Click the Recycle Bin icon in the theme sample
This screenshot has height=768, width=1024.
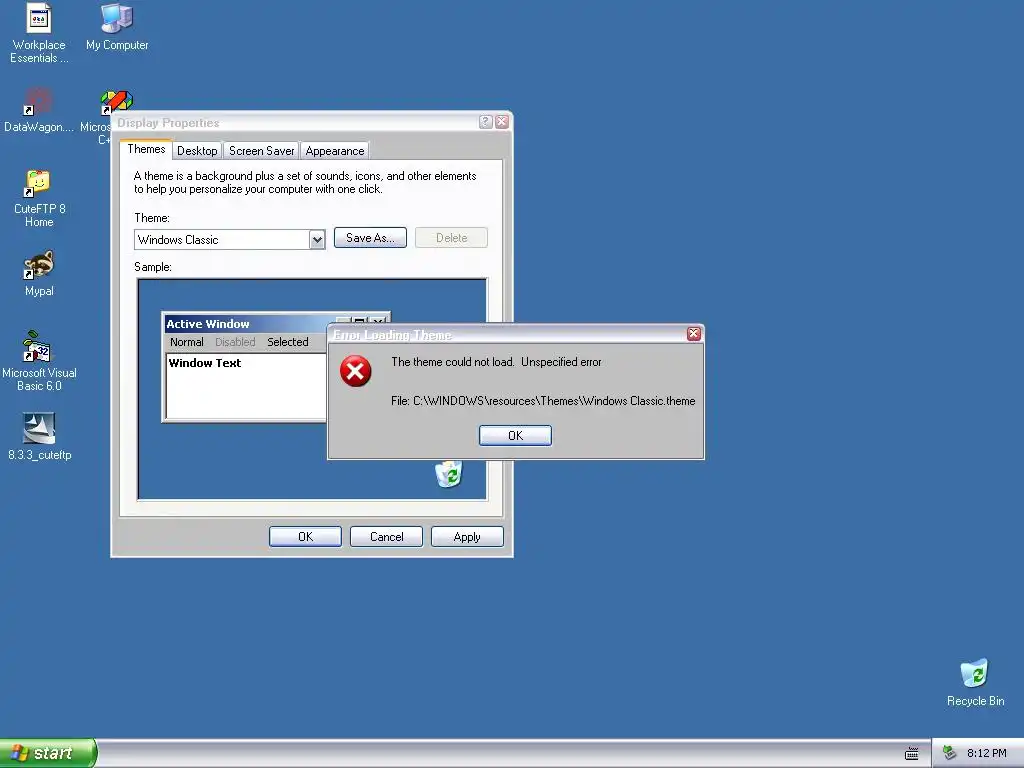point(449,474)
